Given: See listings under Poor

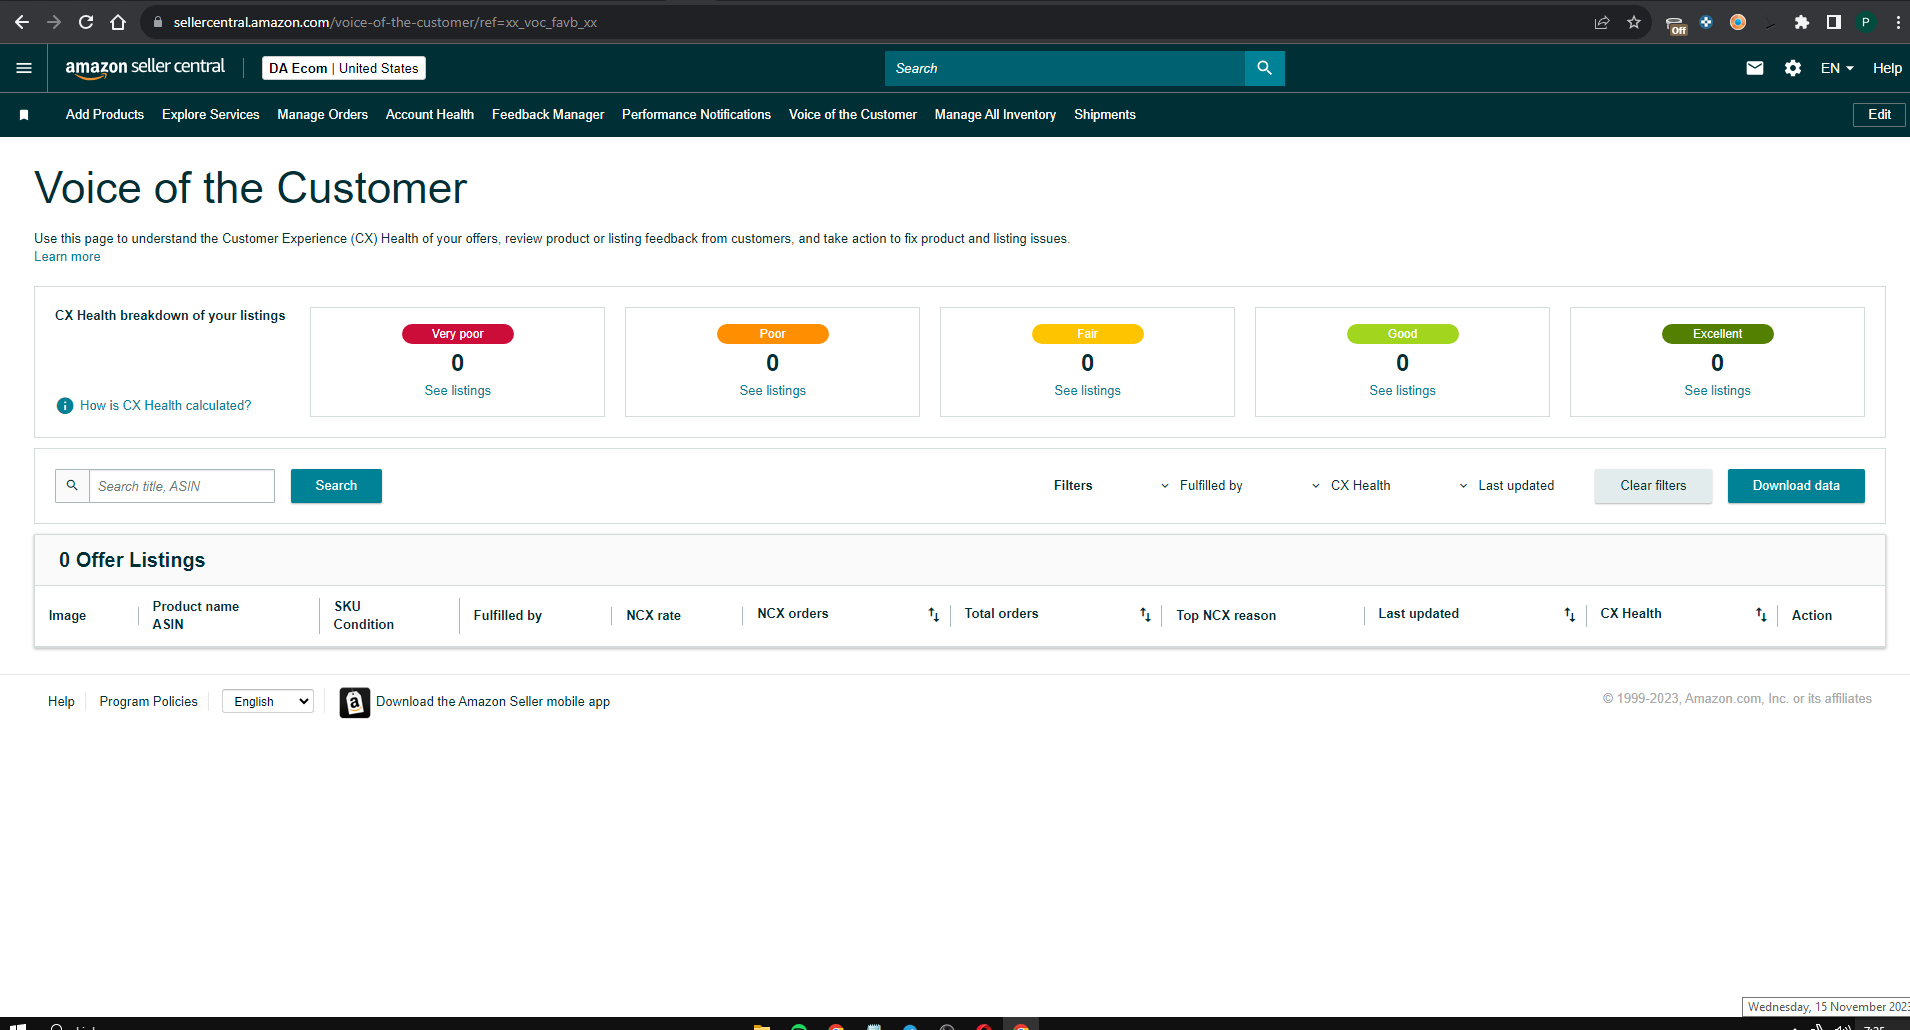Looking at the screenshot, I should (x=773, y=390).
